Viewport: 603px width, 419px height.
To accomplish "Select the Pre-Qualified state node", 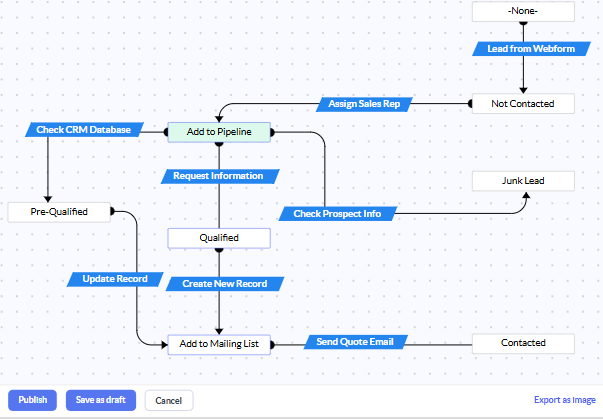I will pos(59,212).
